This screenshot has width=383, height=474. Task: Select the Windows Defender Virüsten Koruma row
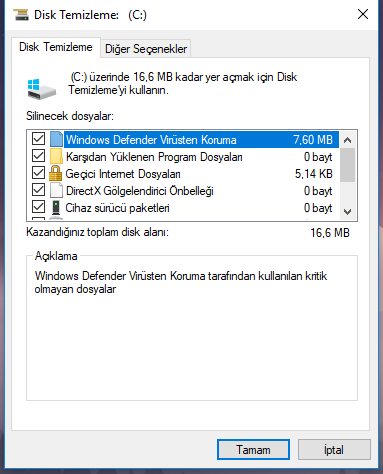[x=182, y=139]
